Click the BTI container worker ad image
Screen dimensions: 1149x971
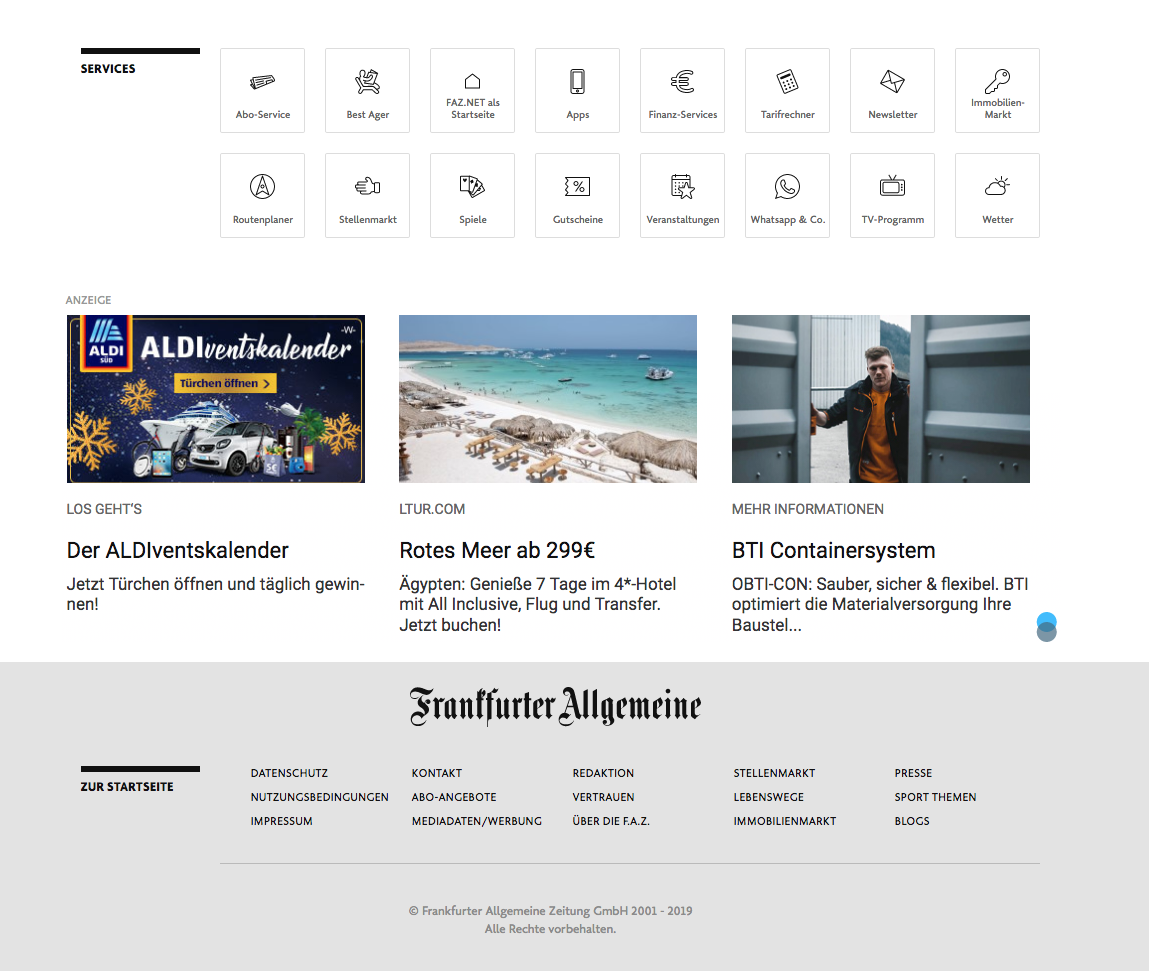881,399
